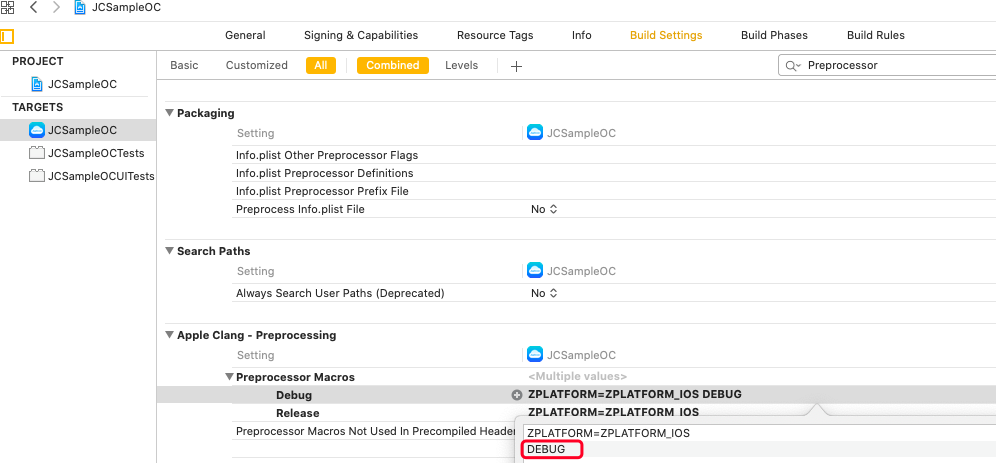This screenshot has width=996, height=463.
Task: Show Basic build settings filter
Action: [184, 65]
